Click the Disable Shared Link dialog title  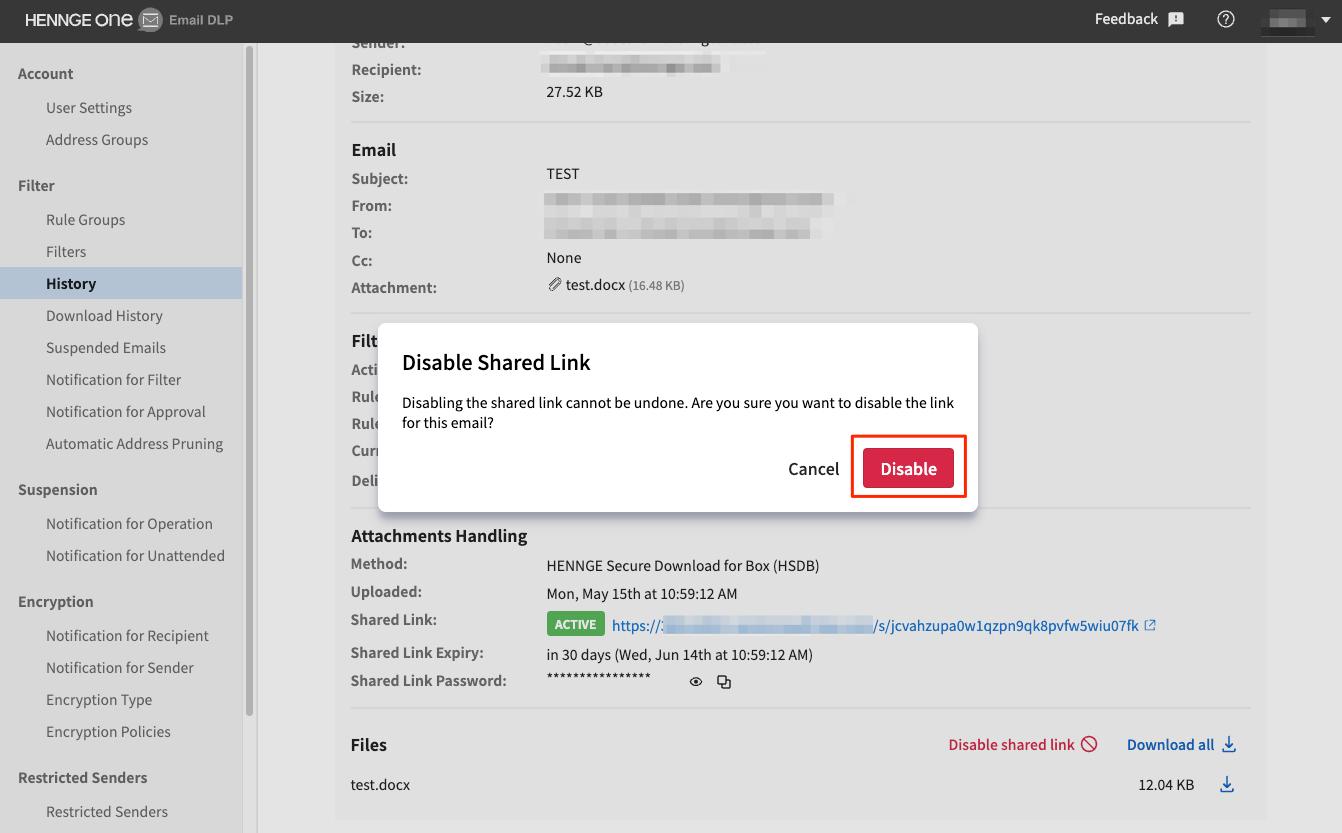[x=496, y=362]
